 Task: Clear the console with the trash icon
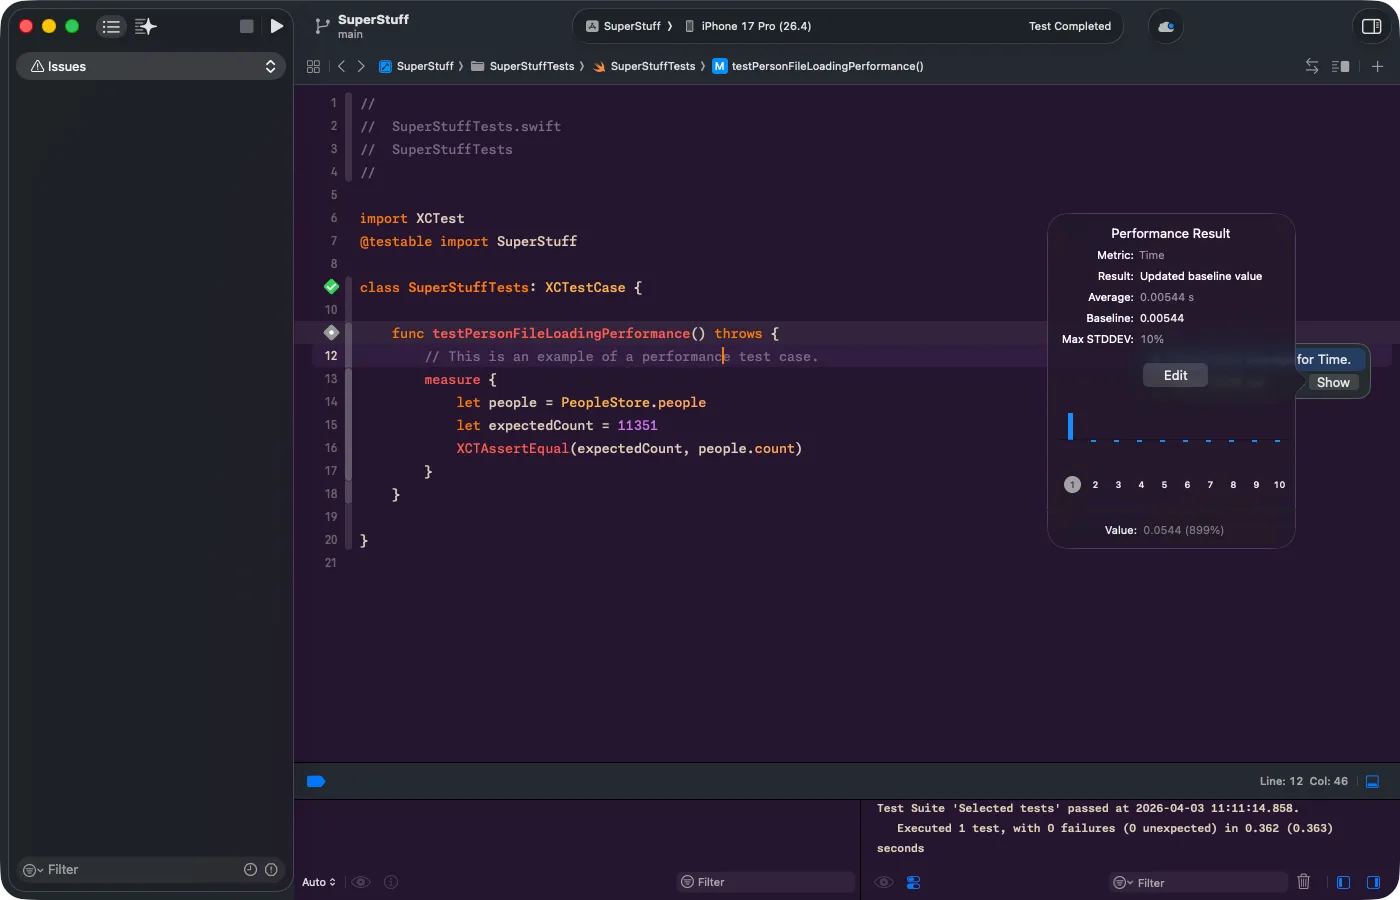coord(1304,882)
